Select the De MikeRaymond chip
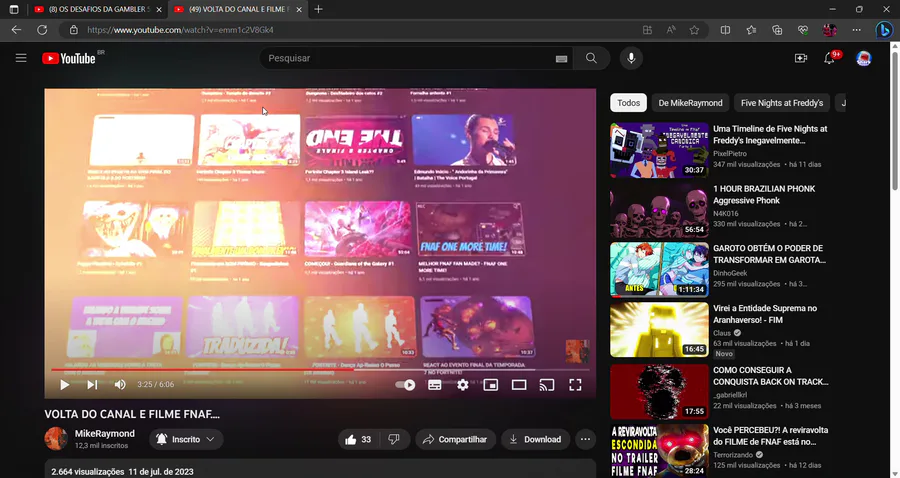900x478 pixels. pos(690,103)
